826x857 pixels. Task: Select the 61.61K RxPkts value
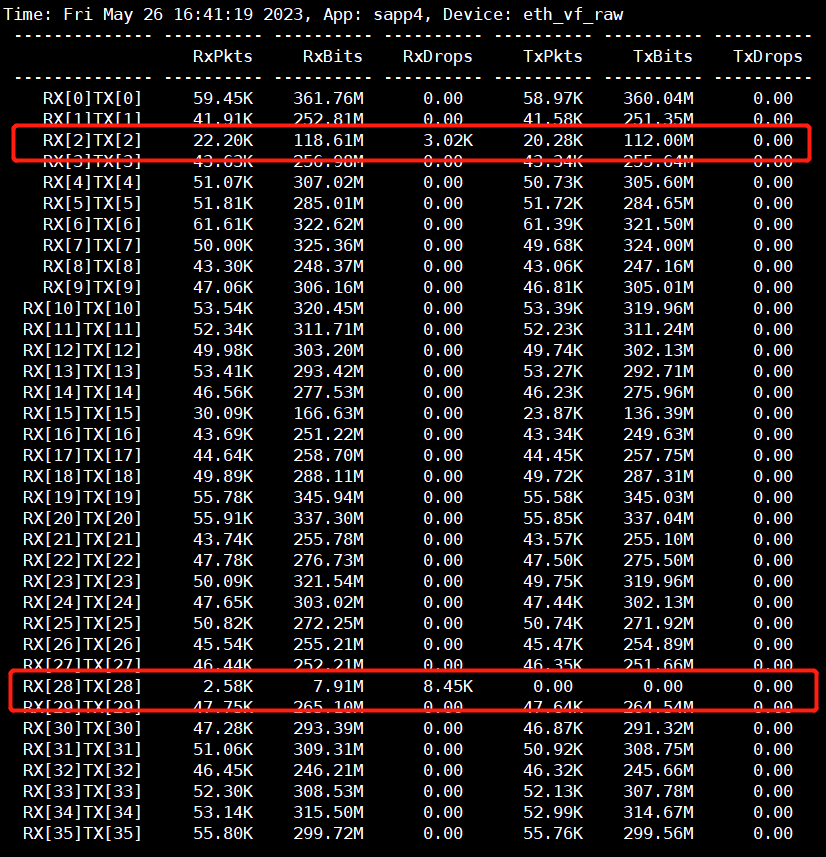coord(222,224)
